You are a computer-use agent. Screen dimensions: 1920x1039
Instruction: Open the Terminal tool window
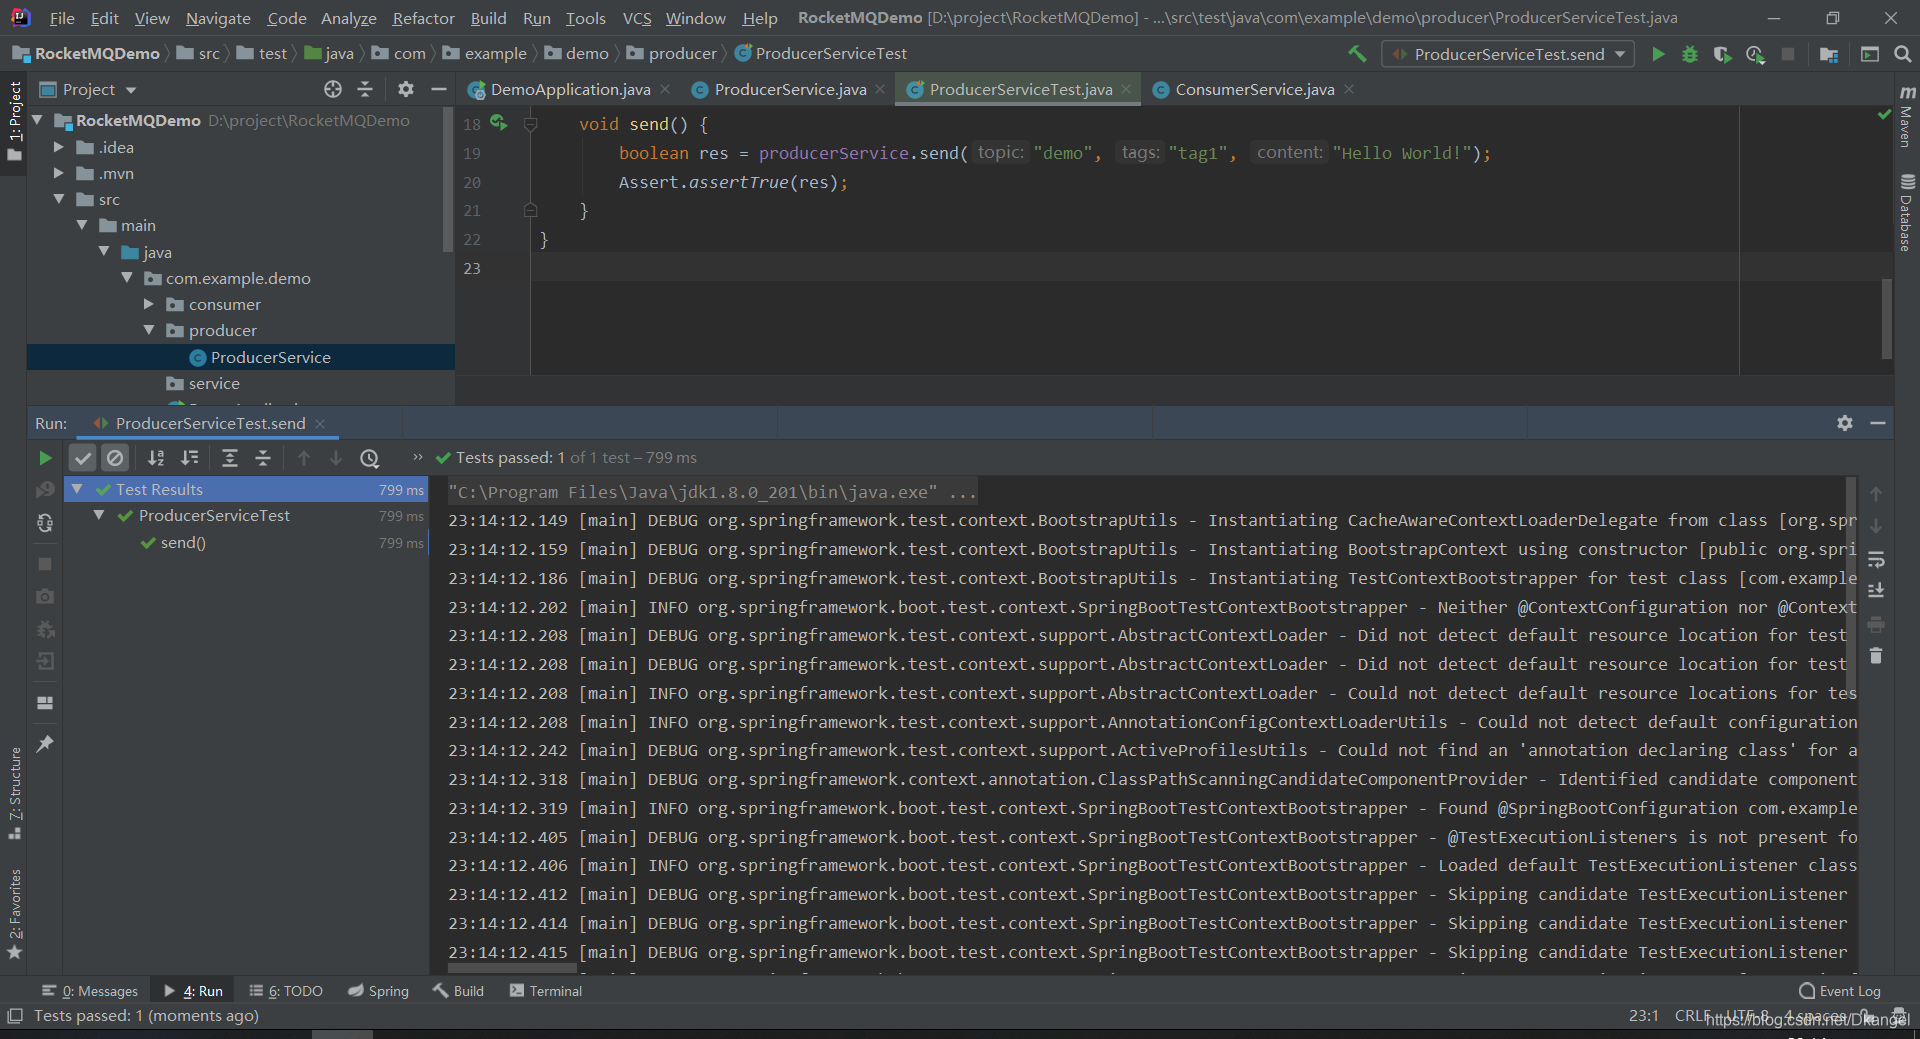546,991
